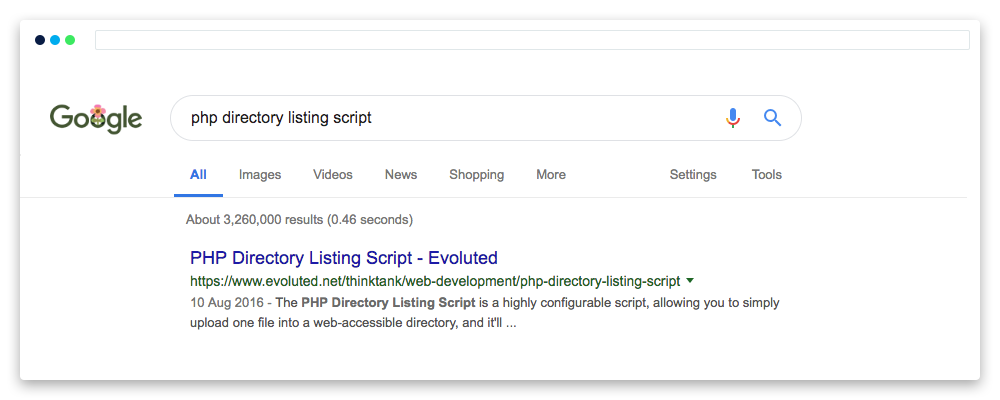The width and height of the screenshot is (1000, 400).
Task: Click the dark blue window dot
Action: coord(40,40)
